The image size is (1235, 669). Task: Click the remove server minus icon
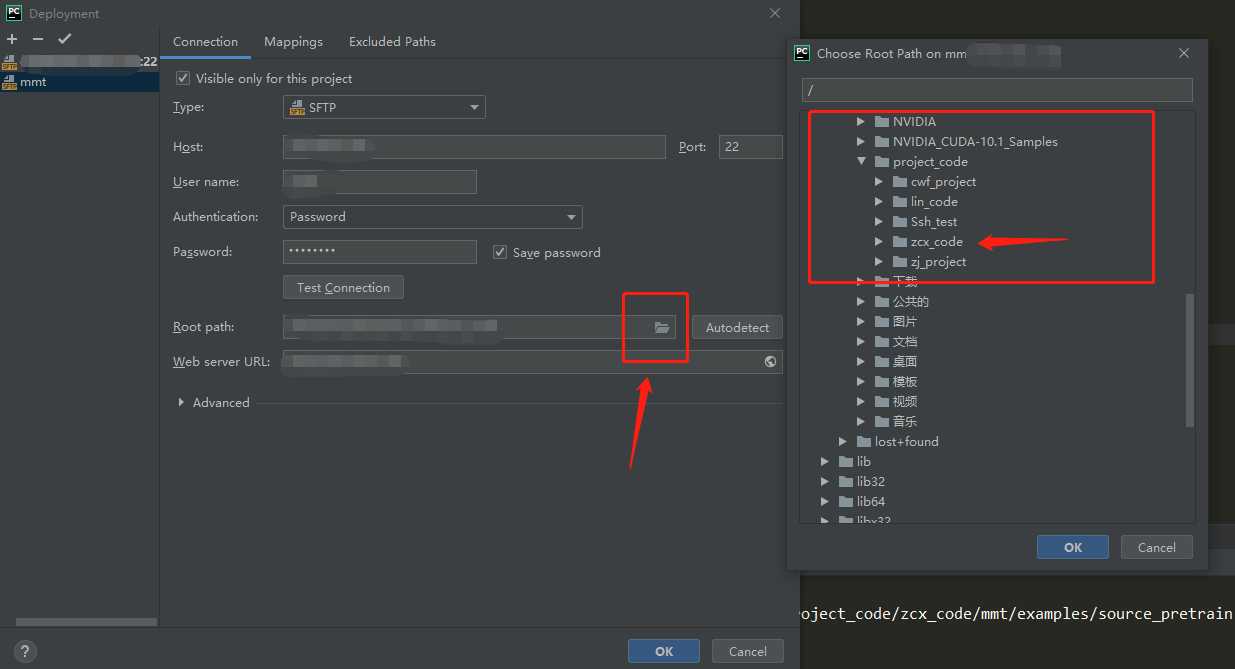[38, 39]
